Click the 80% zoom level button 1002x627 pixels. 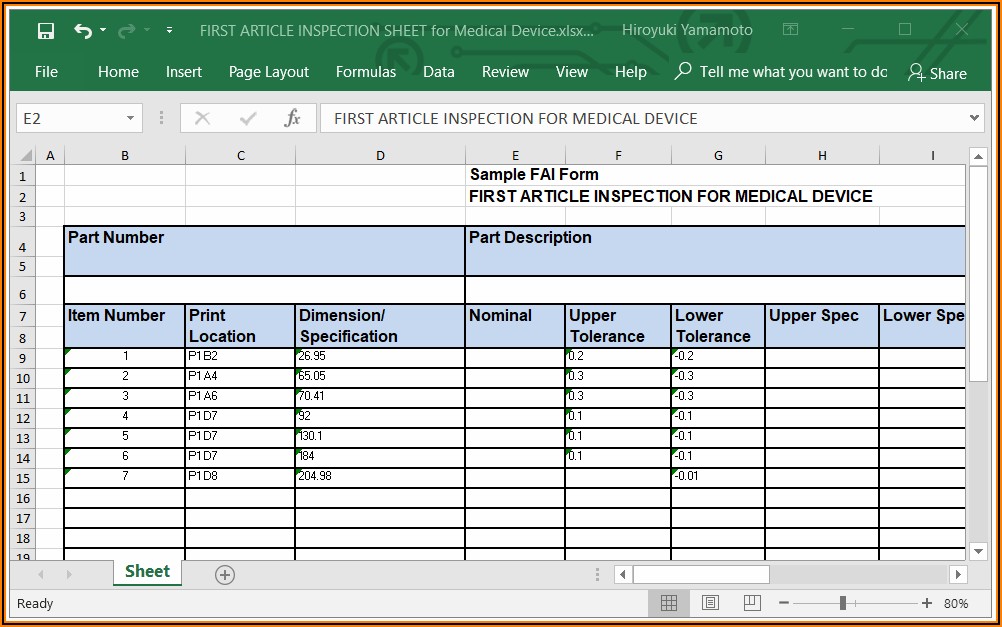coord(956,603)
